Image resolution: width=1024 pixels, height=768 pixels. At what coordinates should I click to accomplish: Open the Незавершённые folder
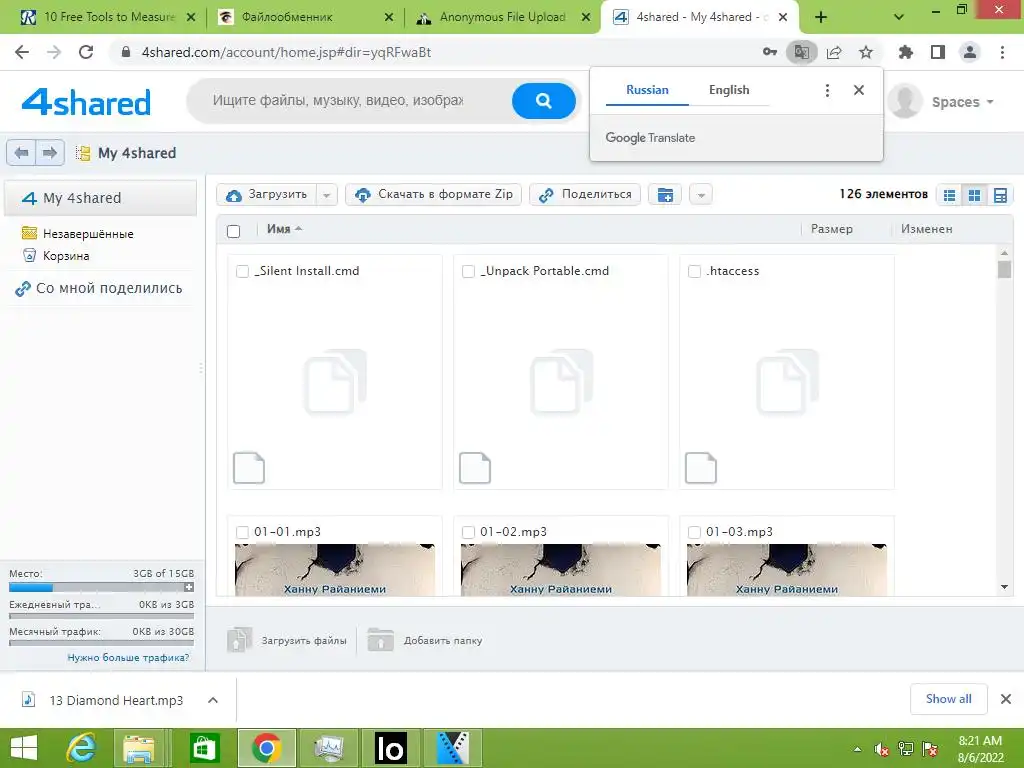point(78,233)
